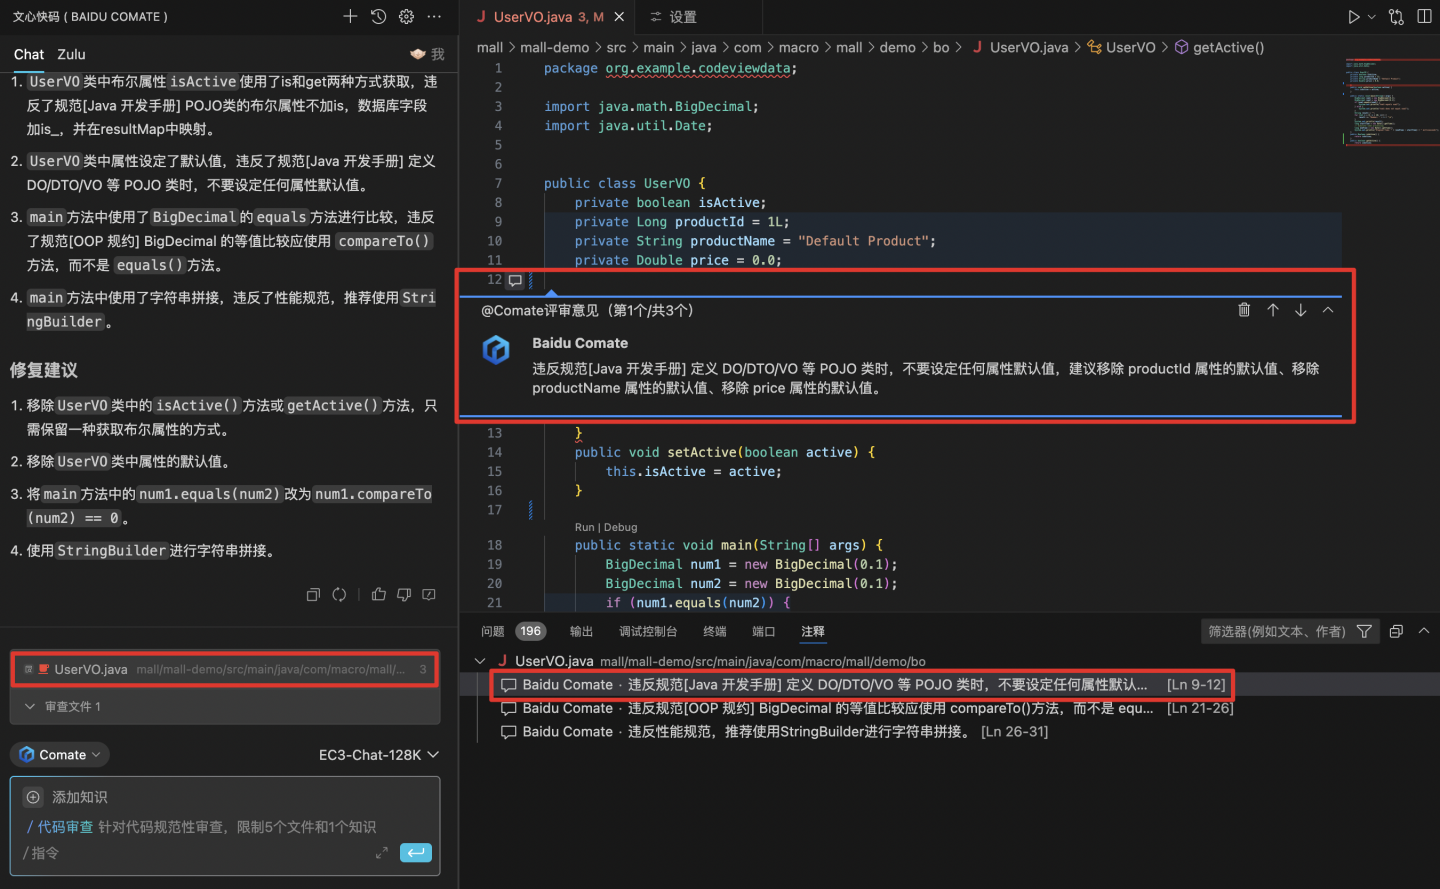Collapse the UserVO.java comments tree node
The width and height of the screenshot is (1440, 889).
(480, 661)
